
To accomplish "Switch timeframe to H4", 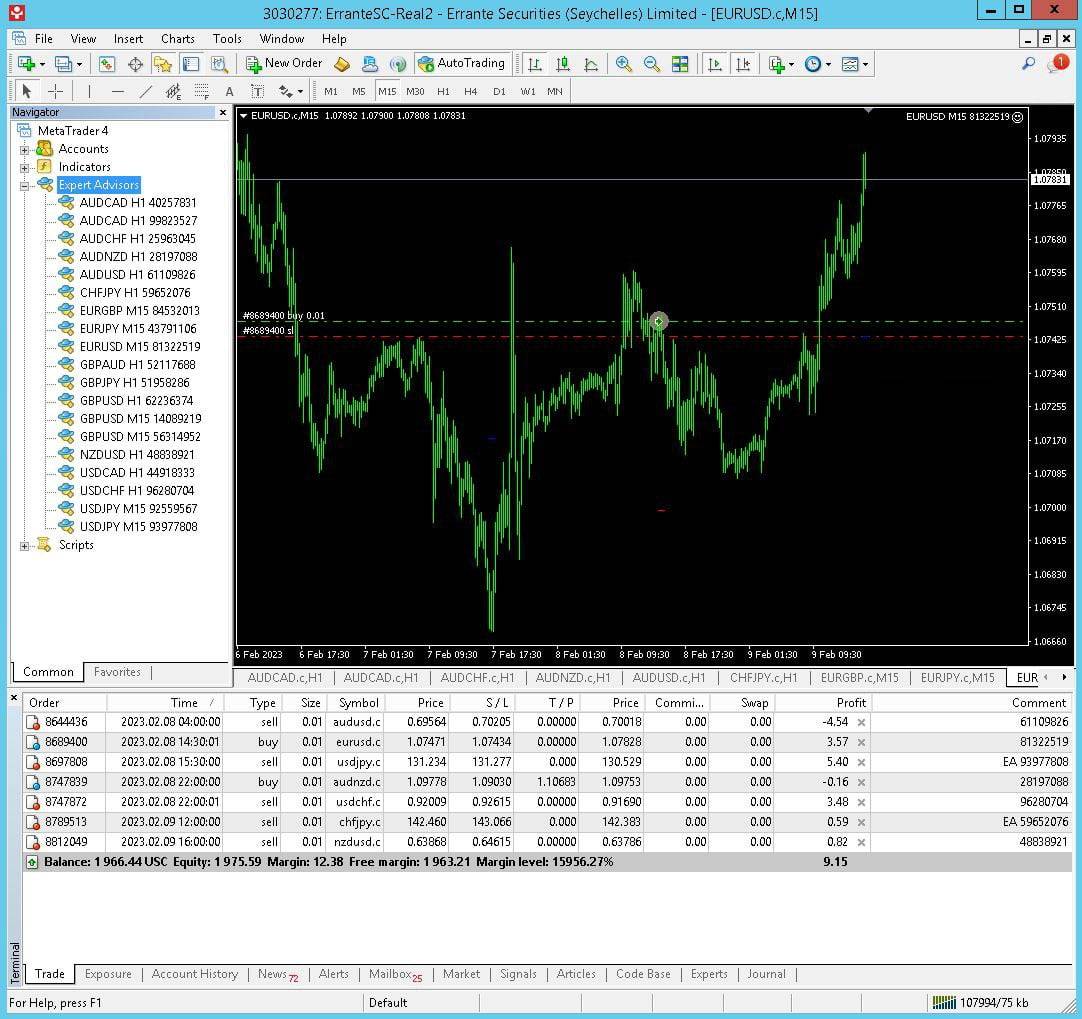I will 471,91.
